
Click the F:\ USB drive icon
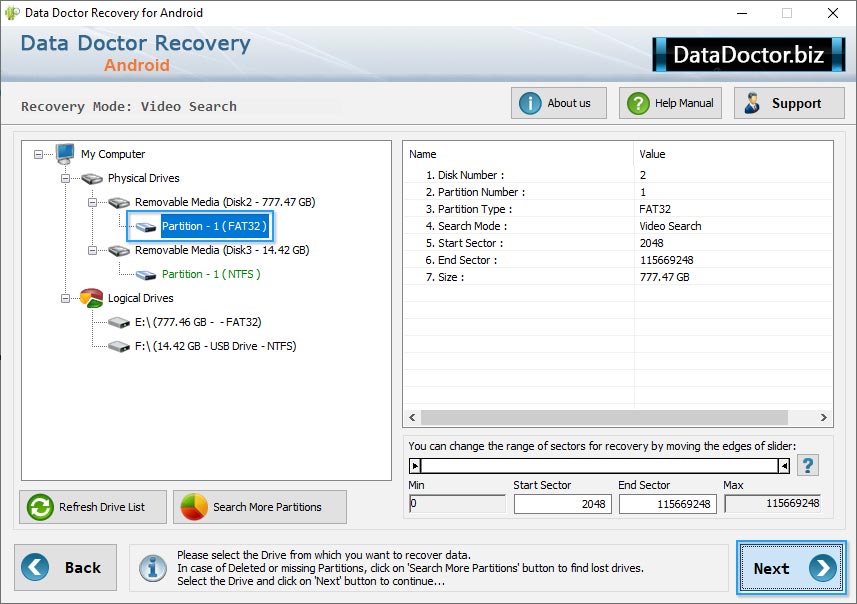[119, 347]
